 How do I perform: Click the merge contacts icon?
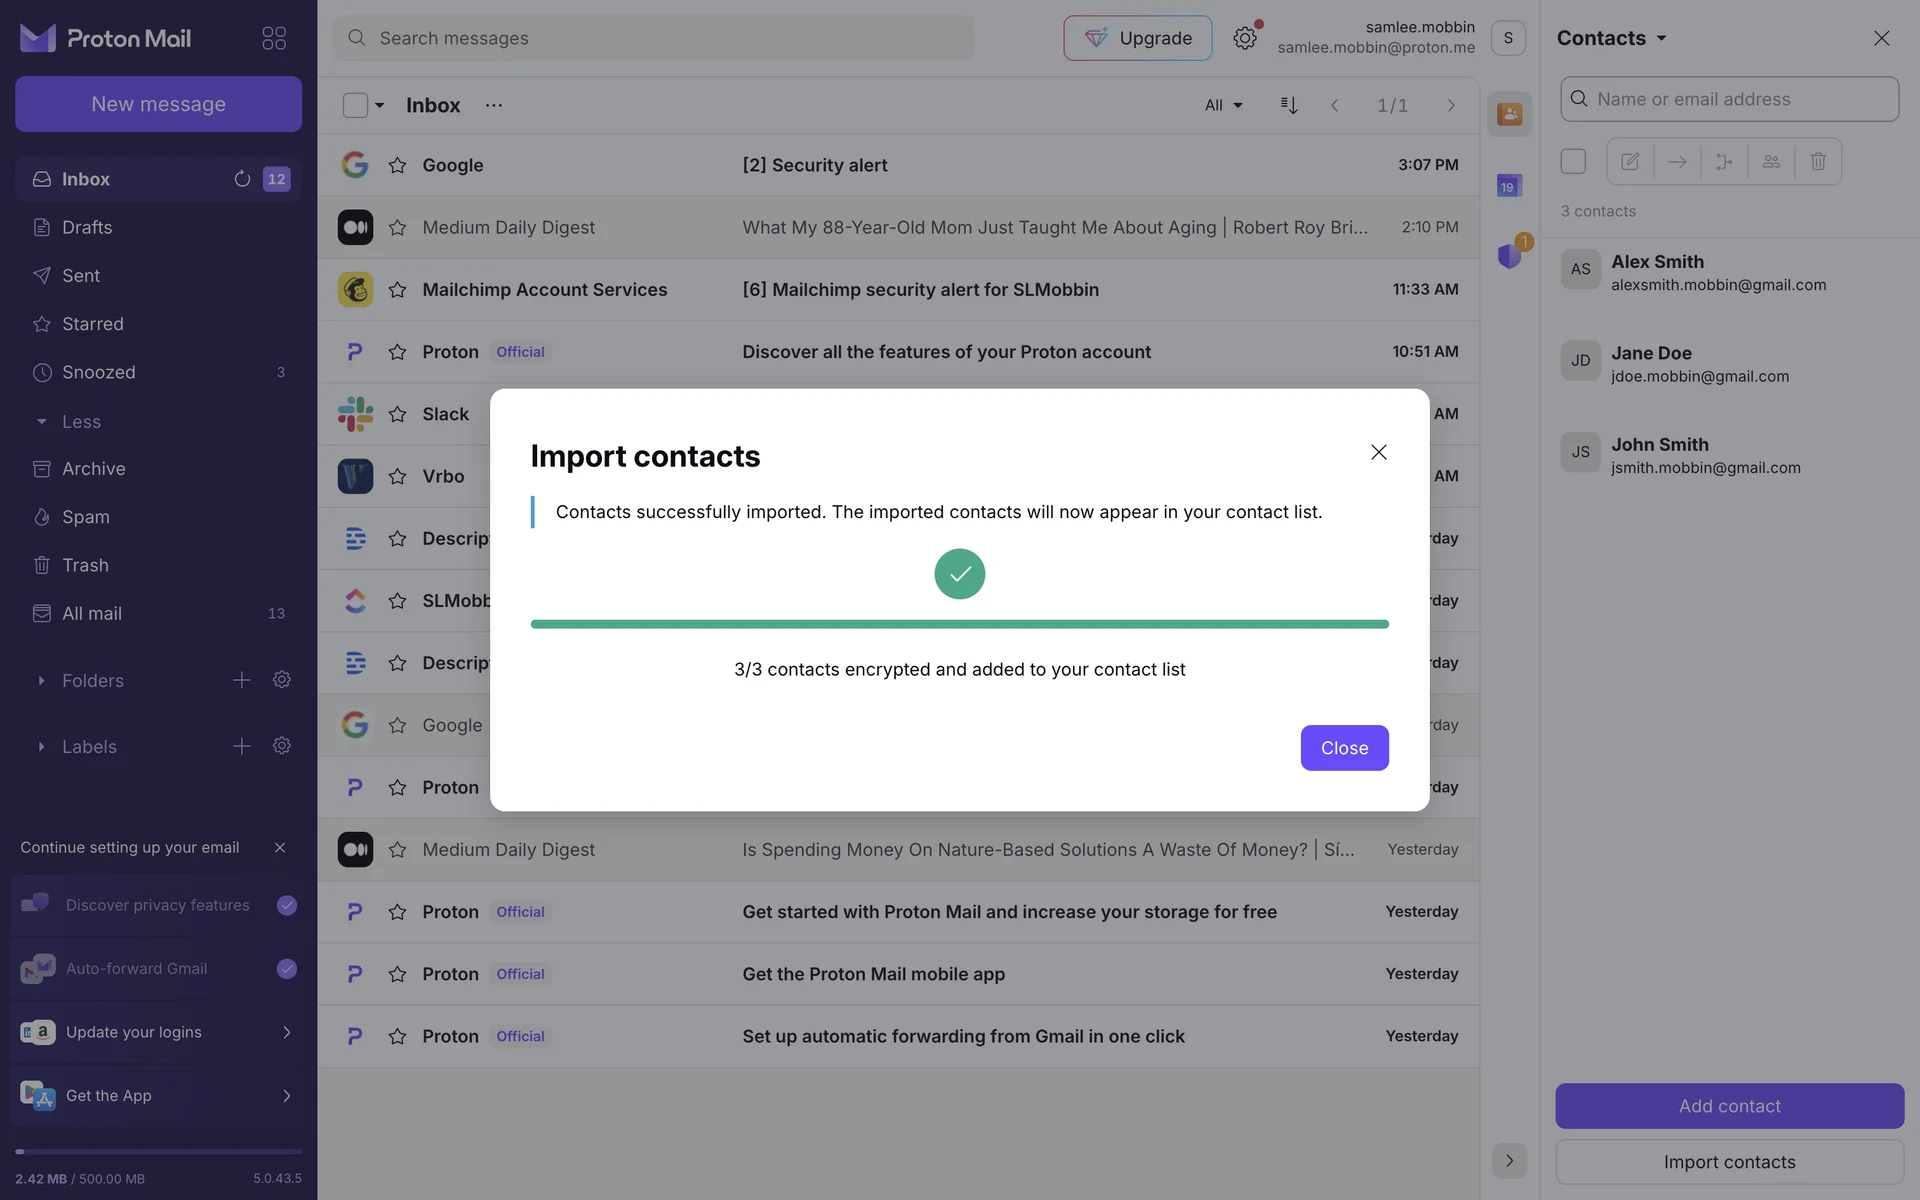click(1724, 161)
